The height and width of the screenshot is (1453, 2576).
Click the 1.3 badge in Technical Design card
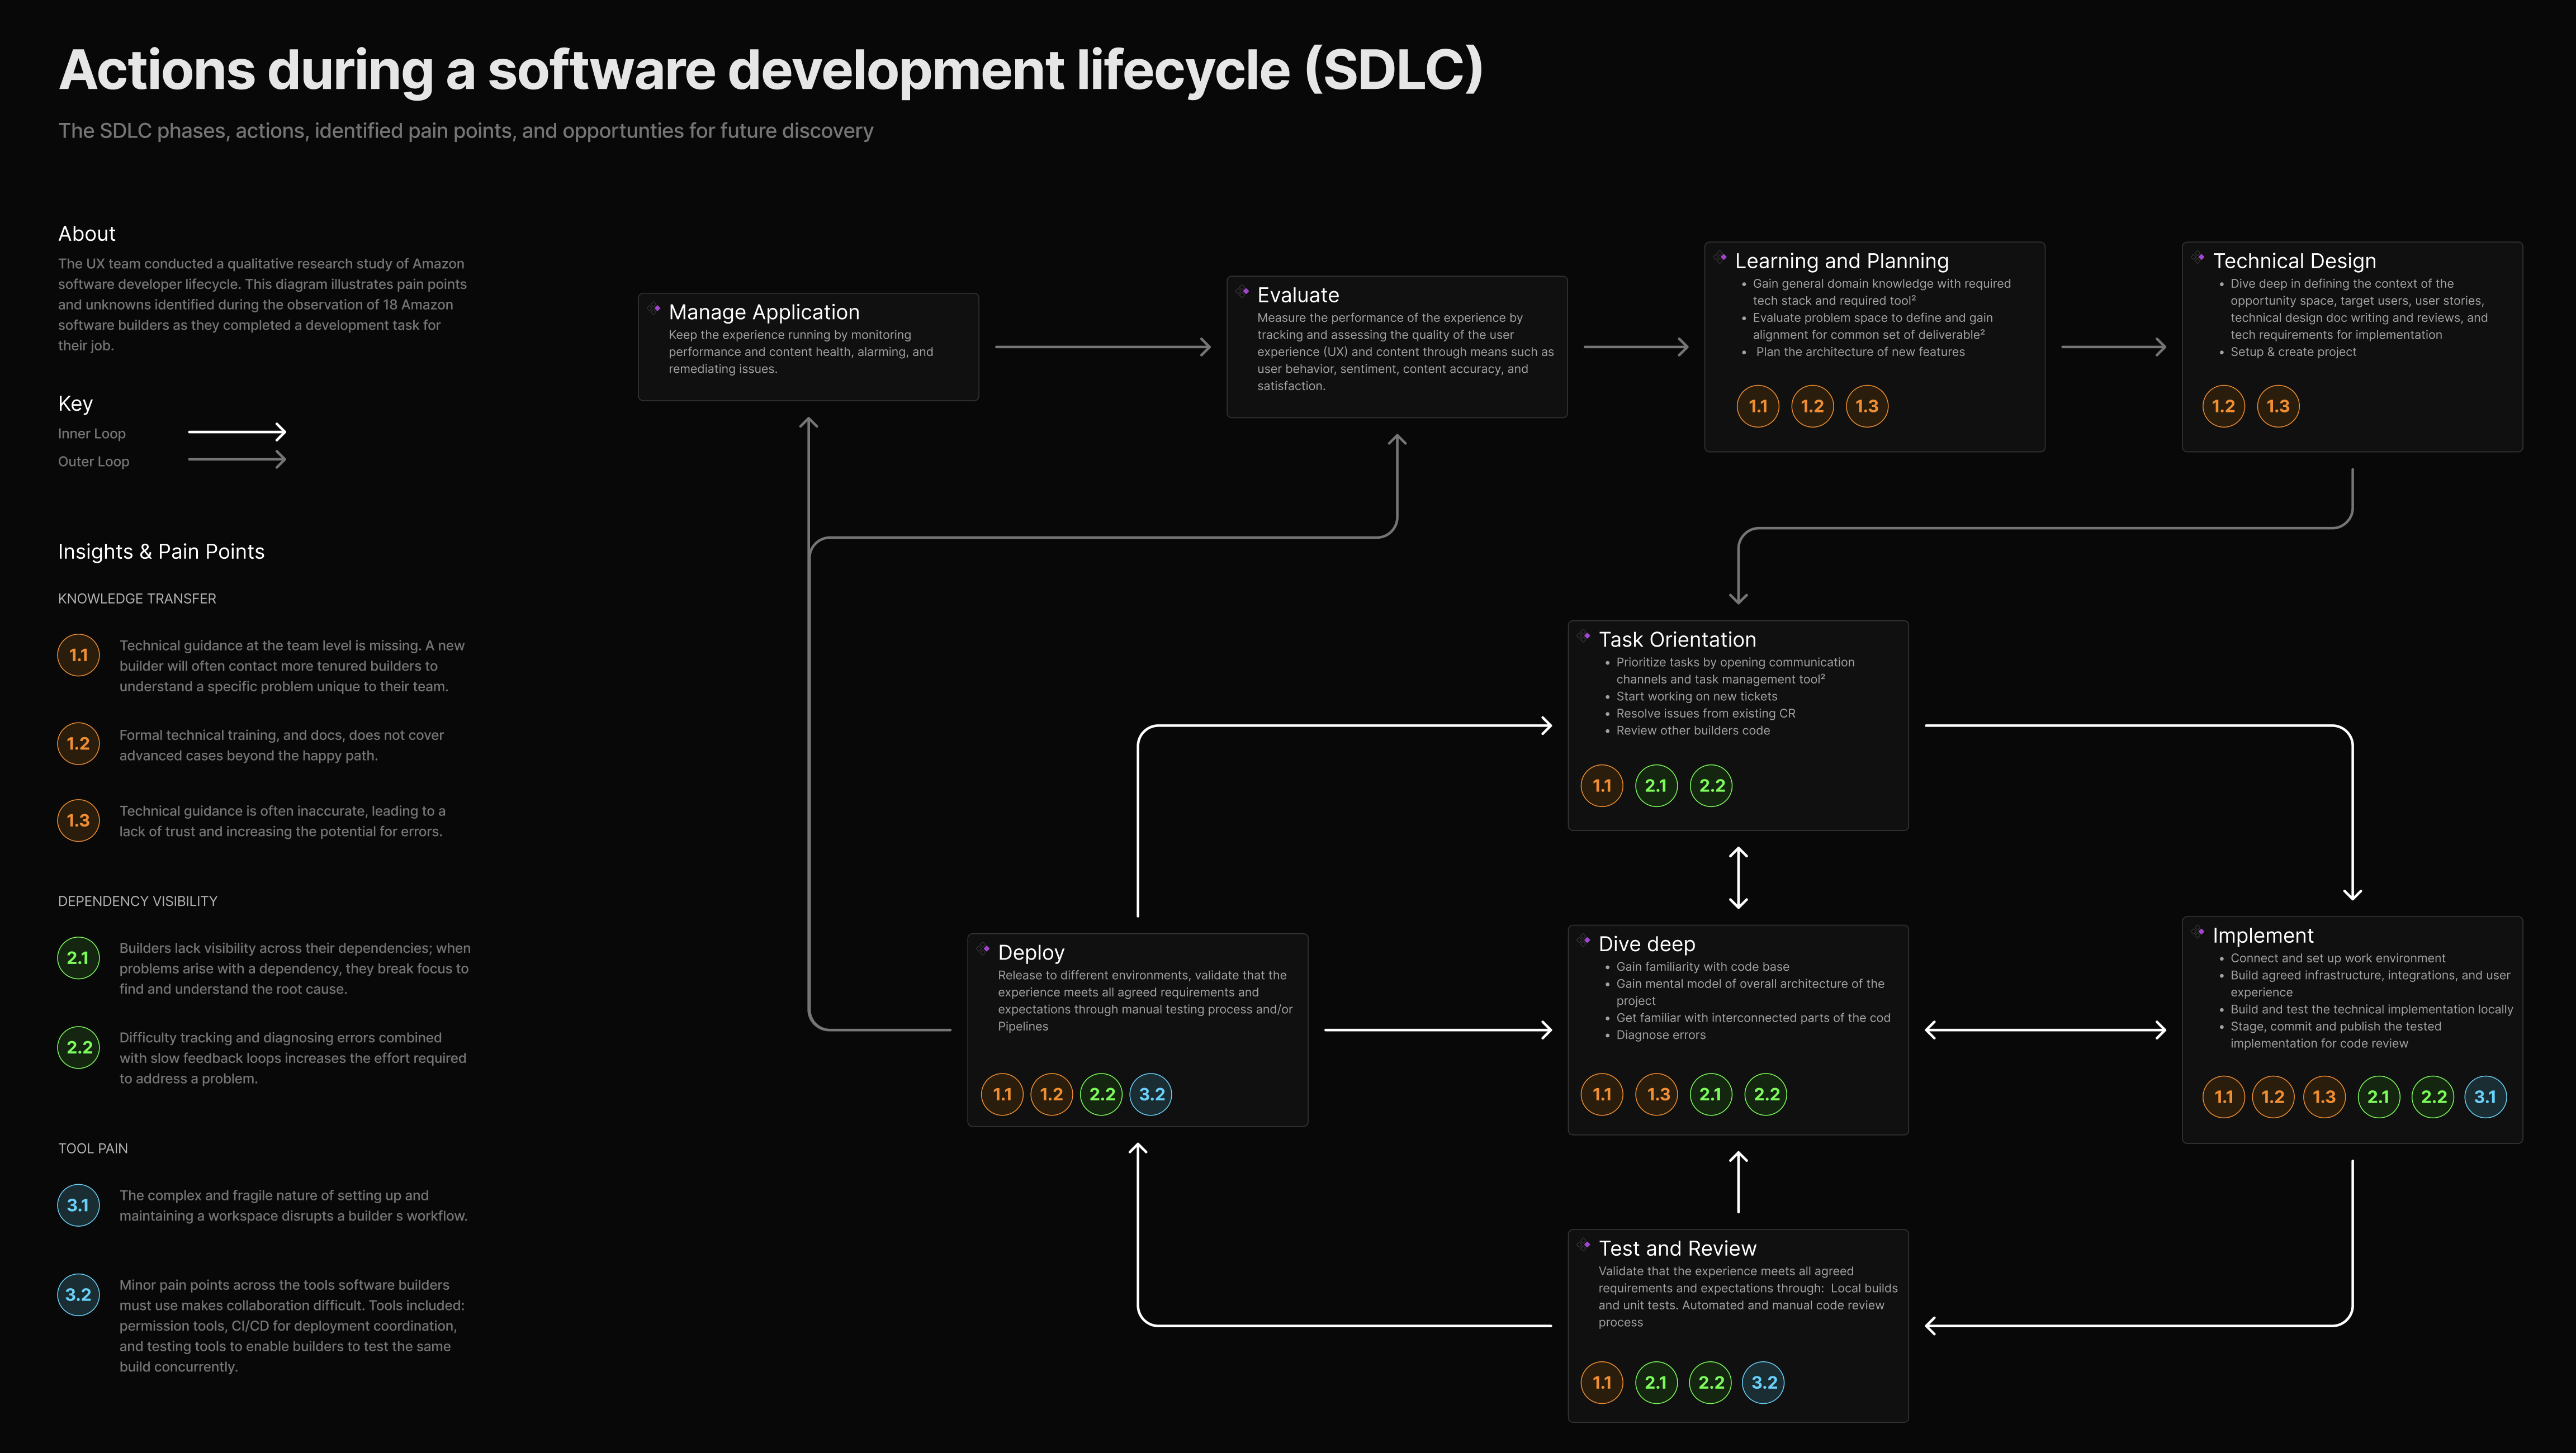[2278, 407]
